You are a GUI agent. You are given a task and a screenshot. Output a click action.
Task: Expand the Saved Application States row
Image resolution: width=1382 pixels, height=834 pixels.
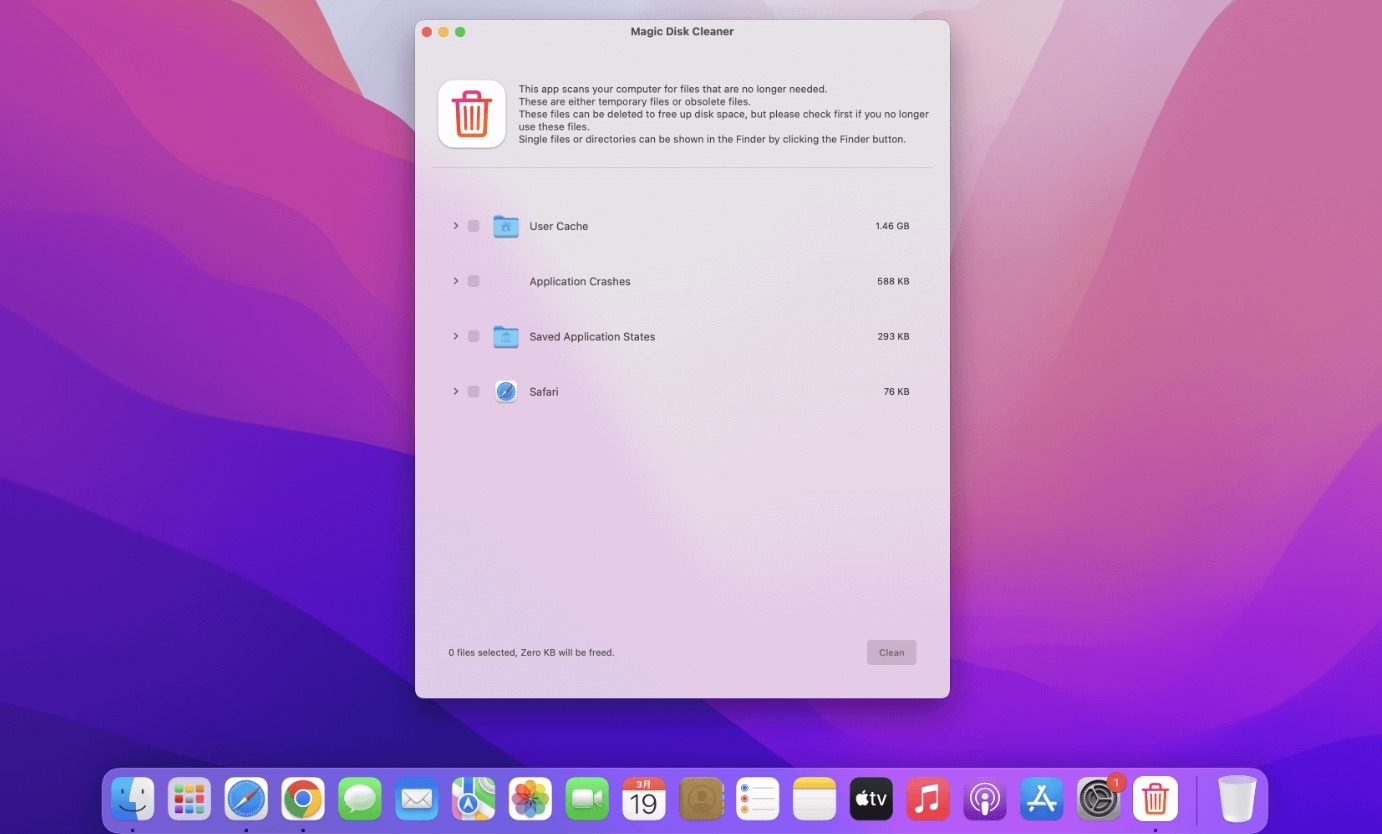point(456,337)
